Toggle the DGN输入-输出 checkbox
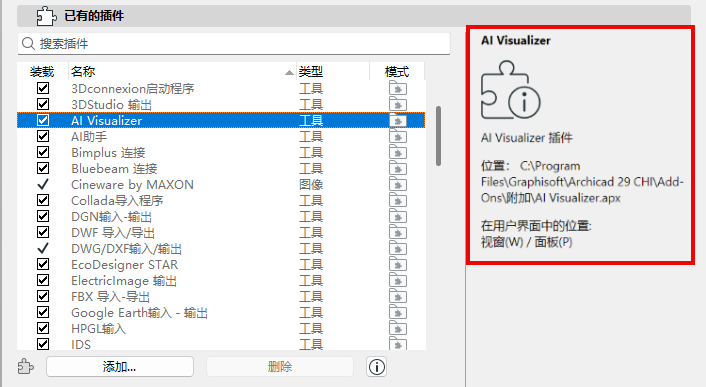Screen dimensions: 706x387 (x=43, y=216)
